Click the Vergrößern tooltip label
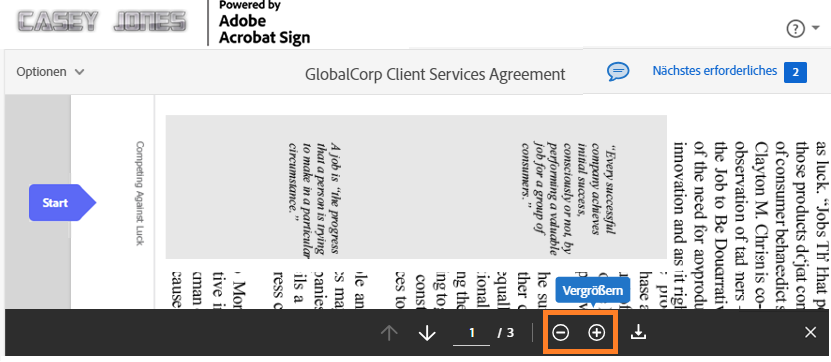Image resolution: width=831 pixels, height=362 pixels. [593, 290]
